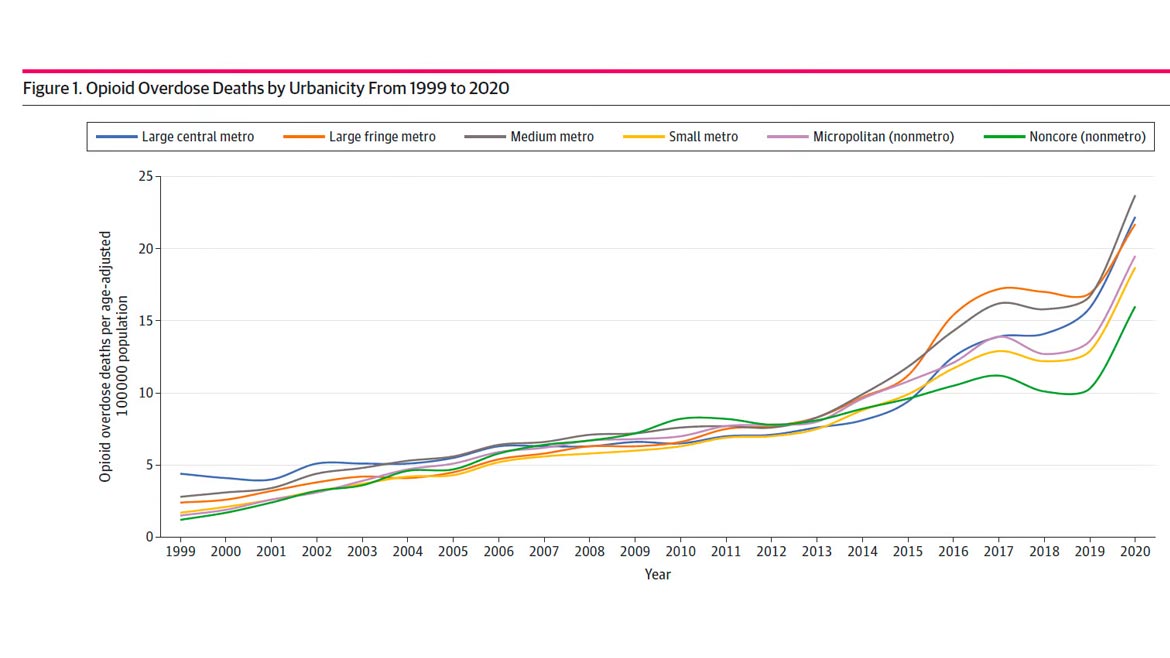Select the 'Noncore (nonmetro)' legend text

tap(1087, 137)
